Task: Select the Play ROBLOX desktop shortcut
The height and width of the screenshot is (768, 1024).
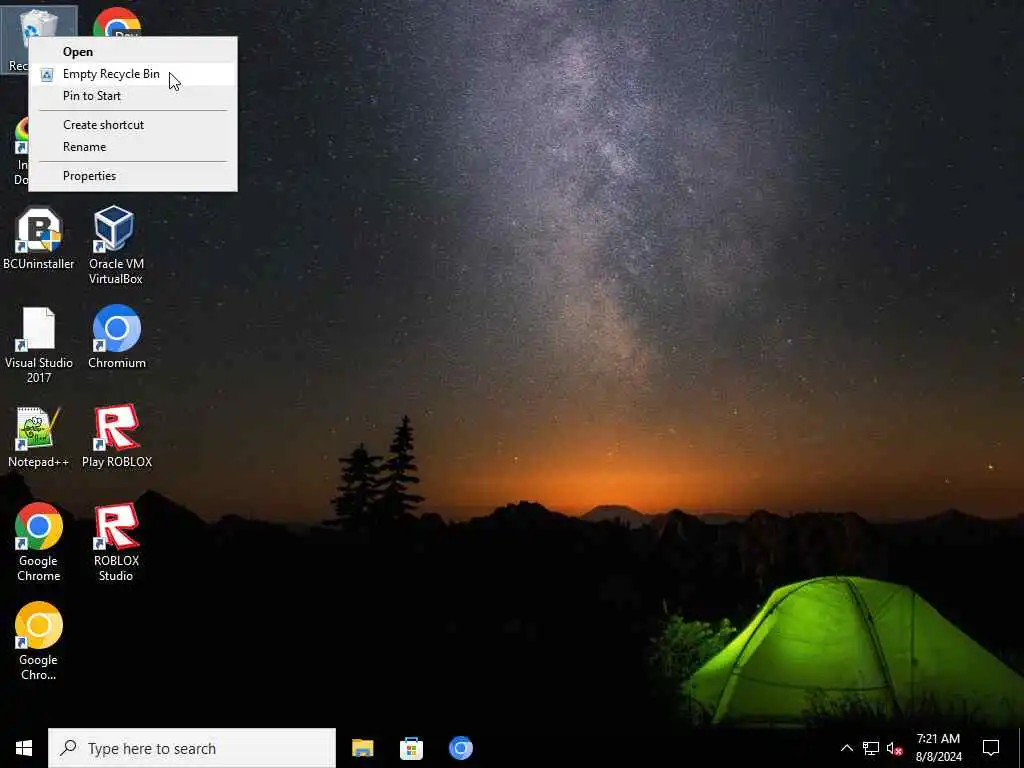Action: point(117,436)
